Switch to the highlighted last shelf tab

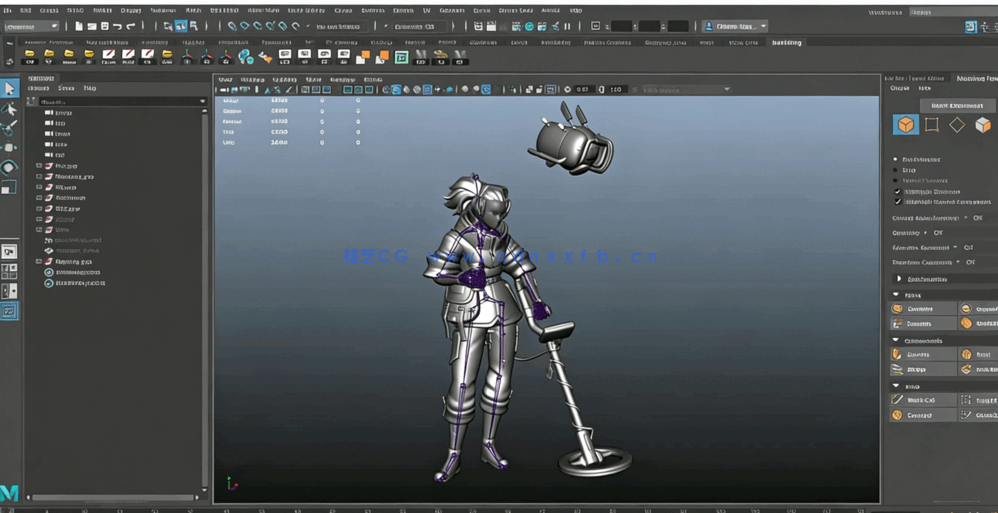pos(787,43)
